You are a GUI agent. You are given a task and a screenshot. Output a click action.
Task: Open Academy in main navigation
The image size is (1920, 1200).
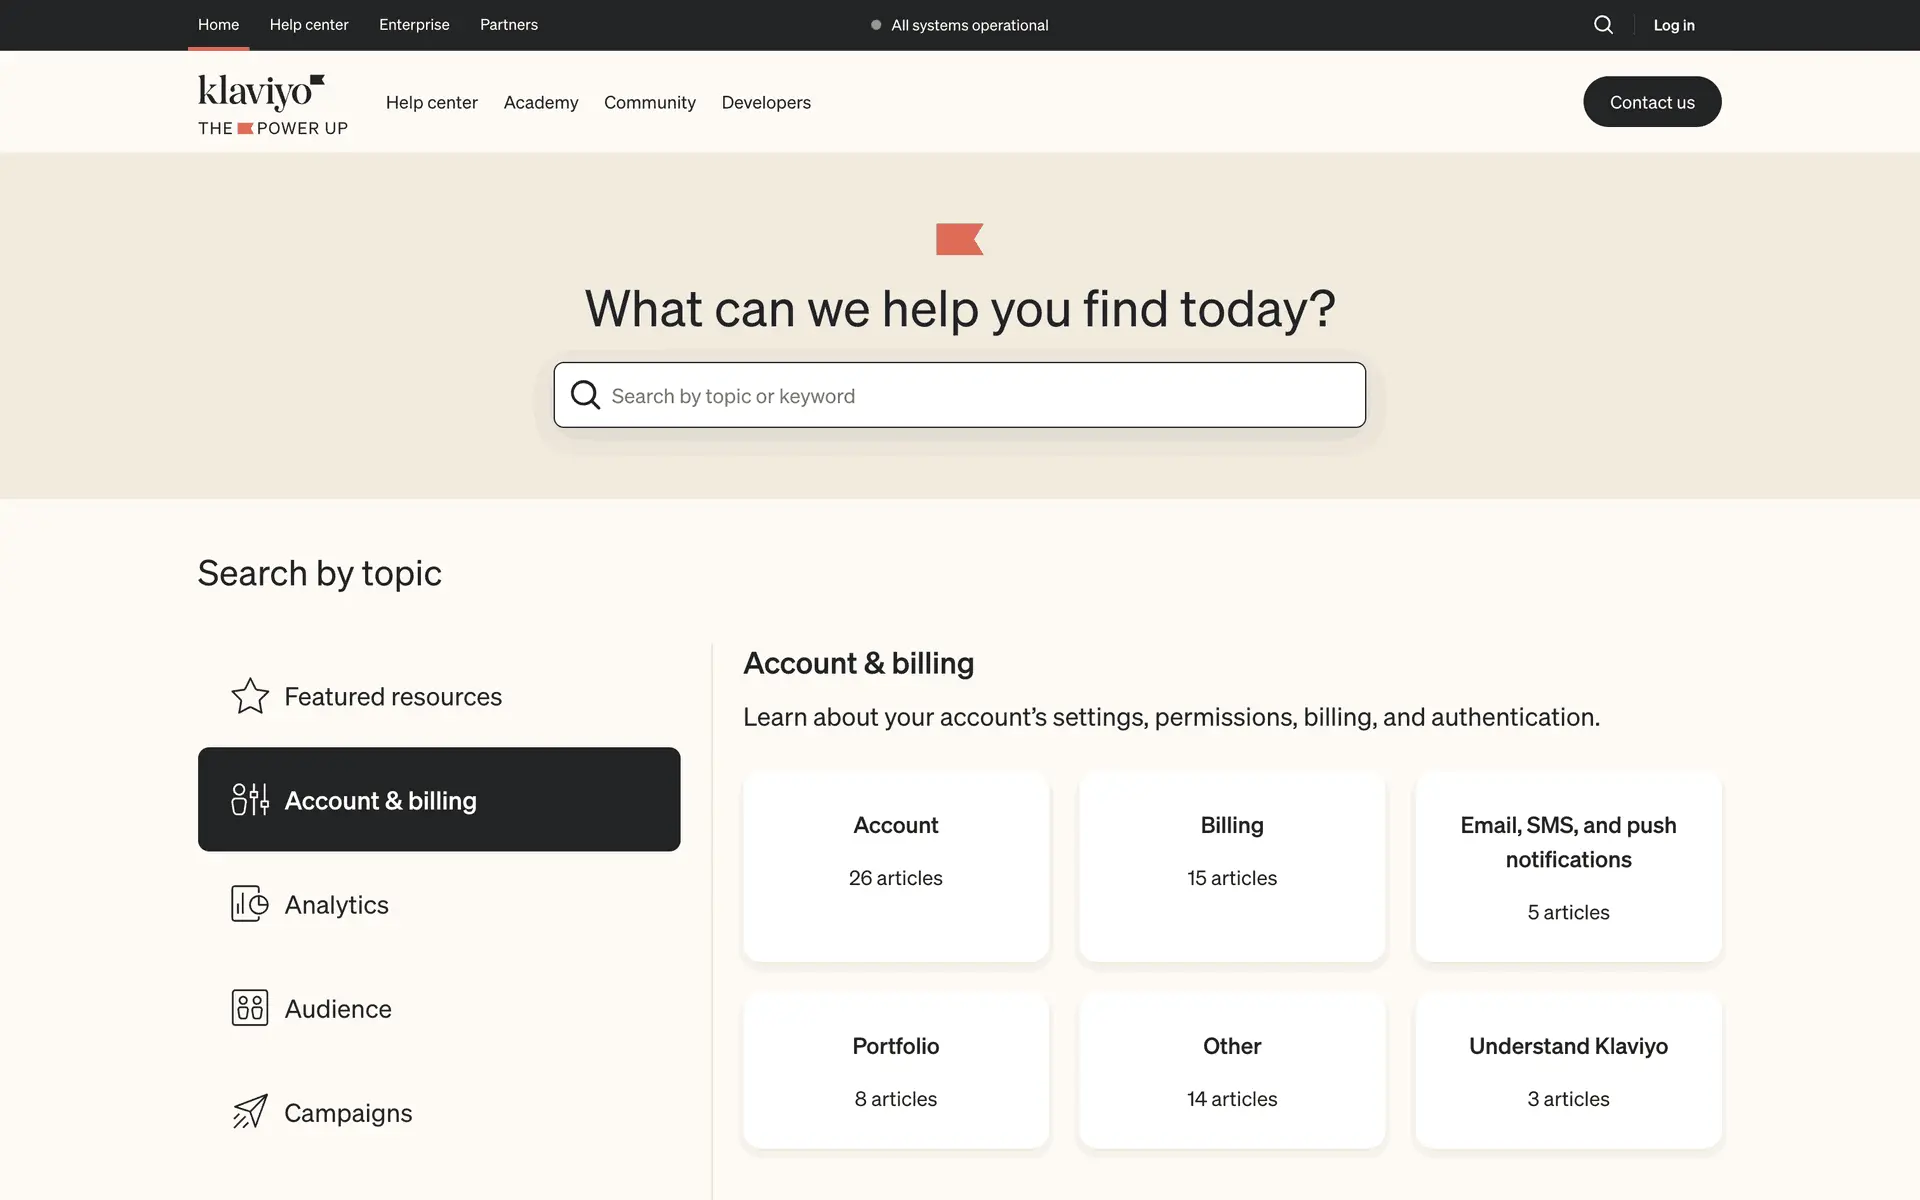(540, 102)
